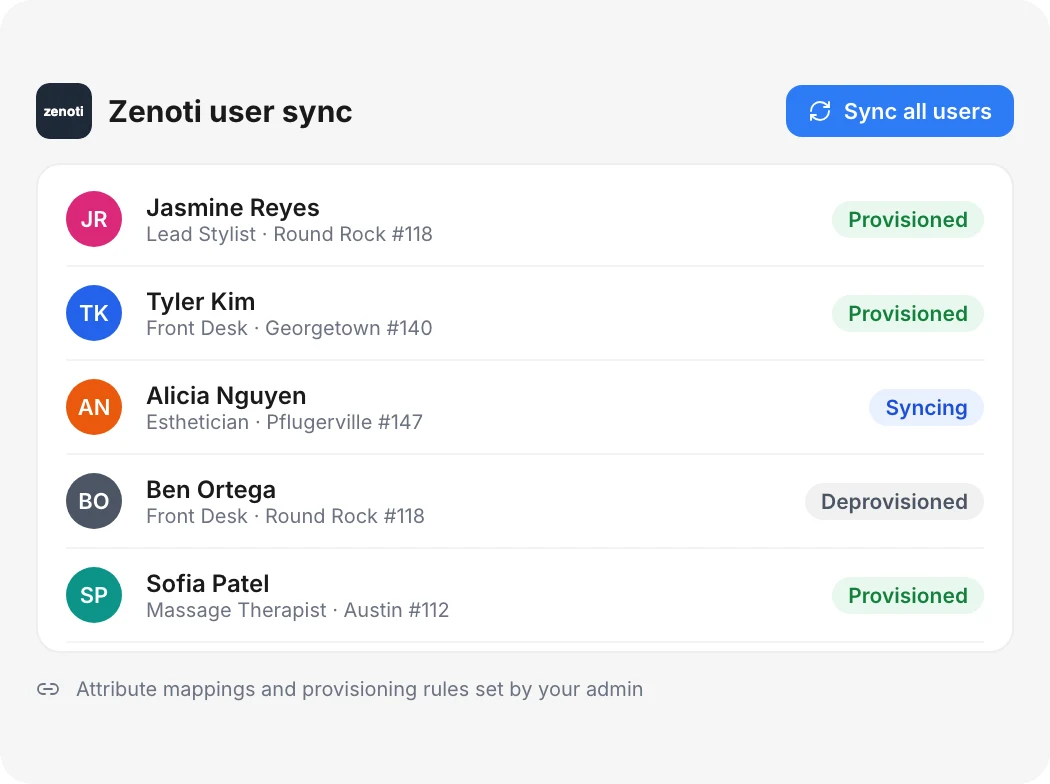Click Sofia Patel's Provisioned status badge

coord(907,595)
